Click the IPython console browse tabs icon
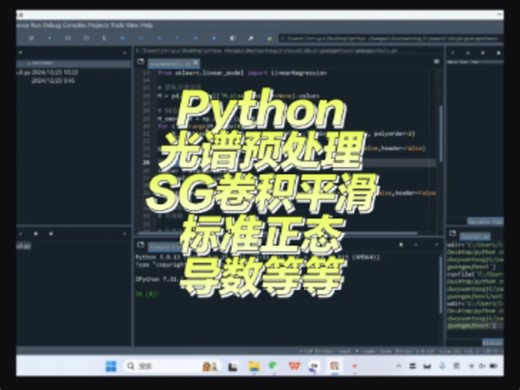 (x=140, y=245)
